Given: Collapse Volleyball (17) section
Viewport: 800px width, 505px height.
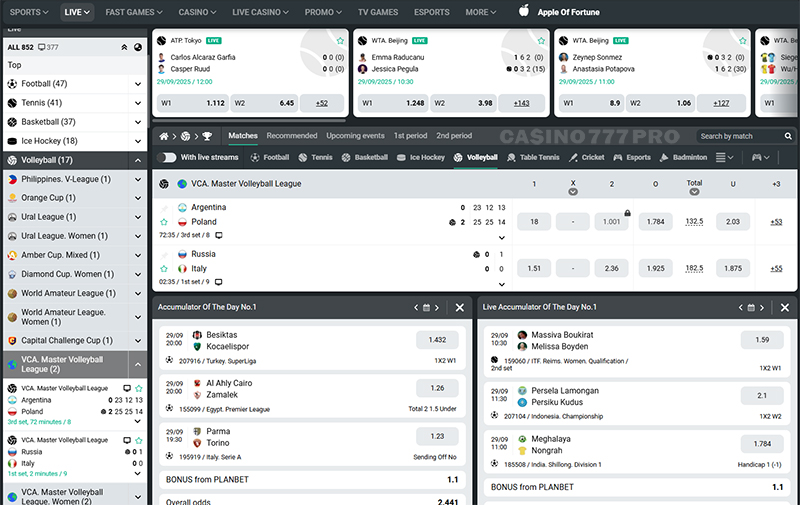Looking at the screenshot, I should (x=138, y=161).
